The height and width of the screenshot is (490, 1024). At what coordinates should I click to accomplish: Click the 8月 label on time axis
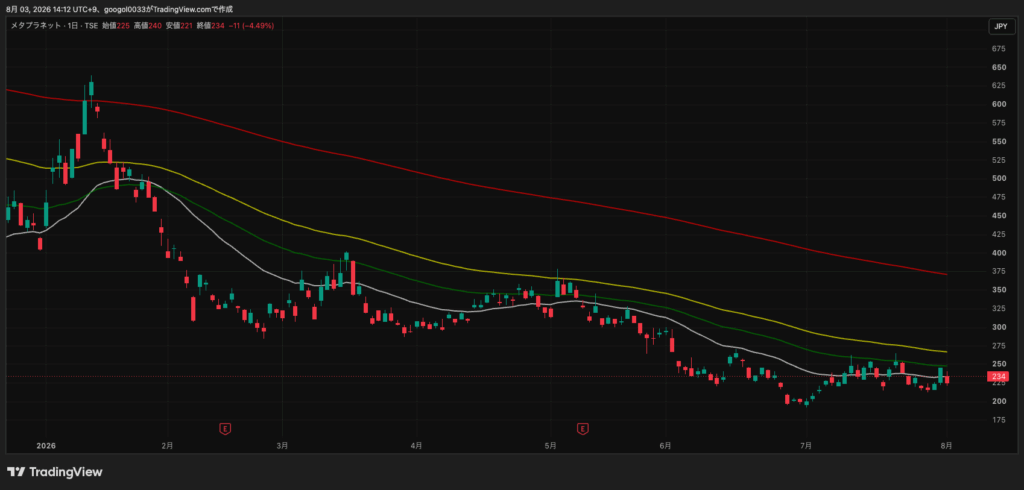(946, 446)
